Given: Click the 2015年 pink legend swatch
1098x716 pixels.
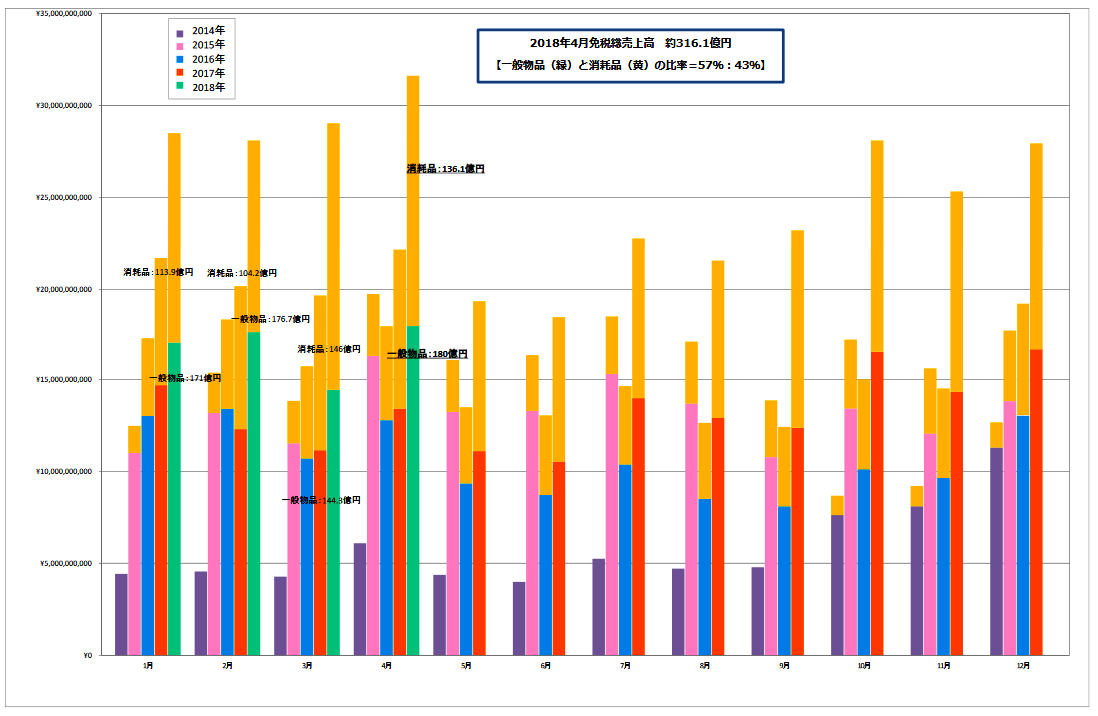Looking at the screenshot, I should click(x=181, y=45).
